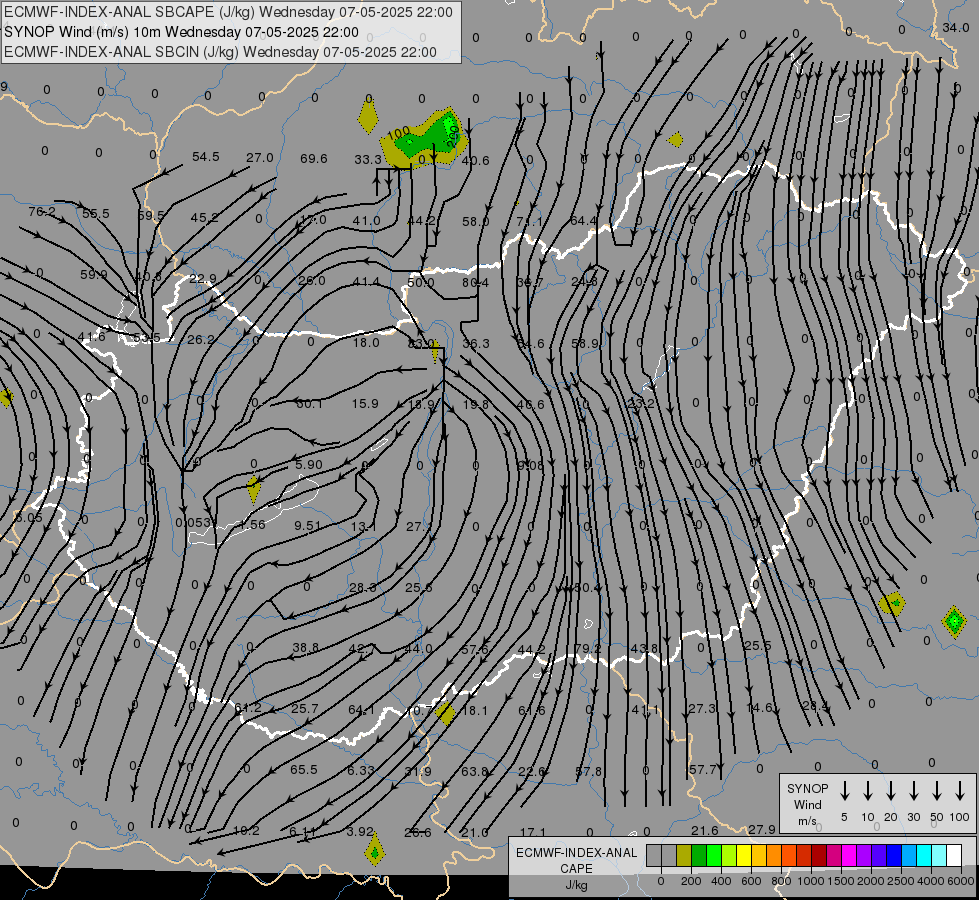
Task: Select the dark green swatch in CAPE legend
Action: point(699,856)
